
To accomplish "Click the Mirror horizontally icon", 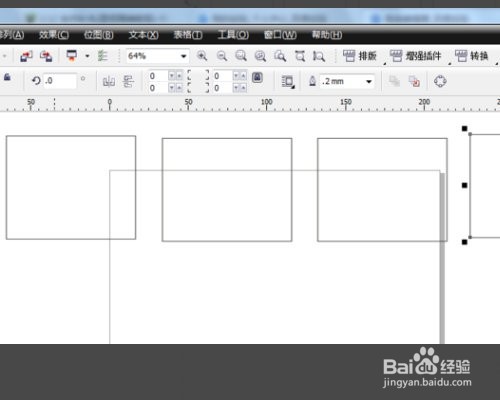I will (x=109, y=81).
